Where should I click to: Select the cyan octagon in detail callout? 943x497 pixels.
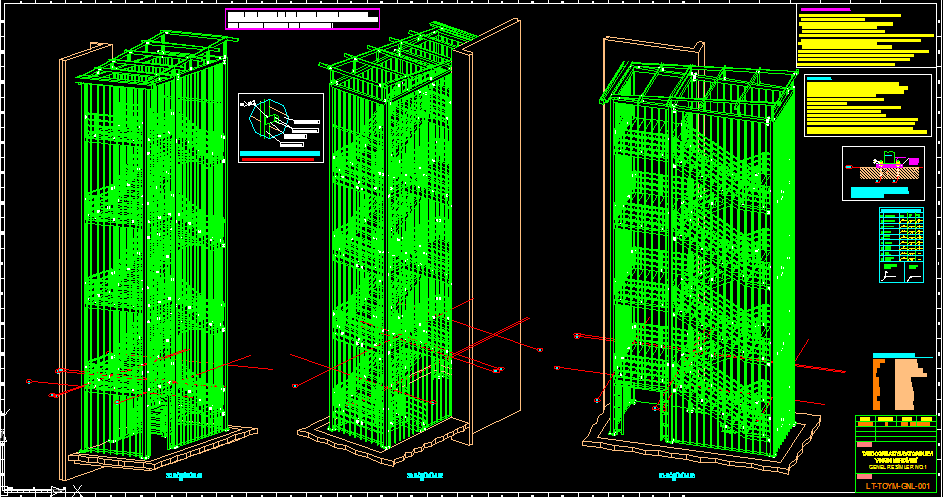pyautogui.click(x=268, y=118)
